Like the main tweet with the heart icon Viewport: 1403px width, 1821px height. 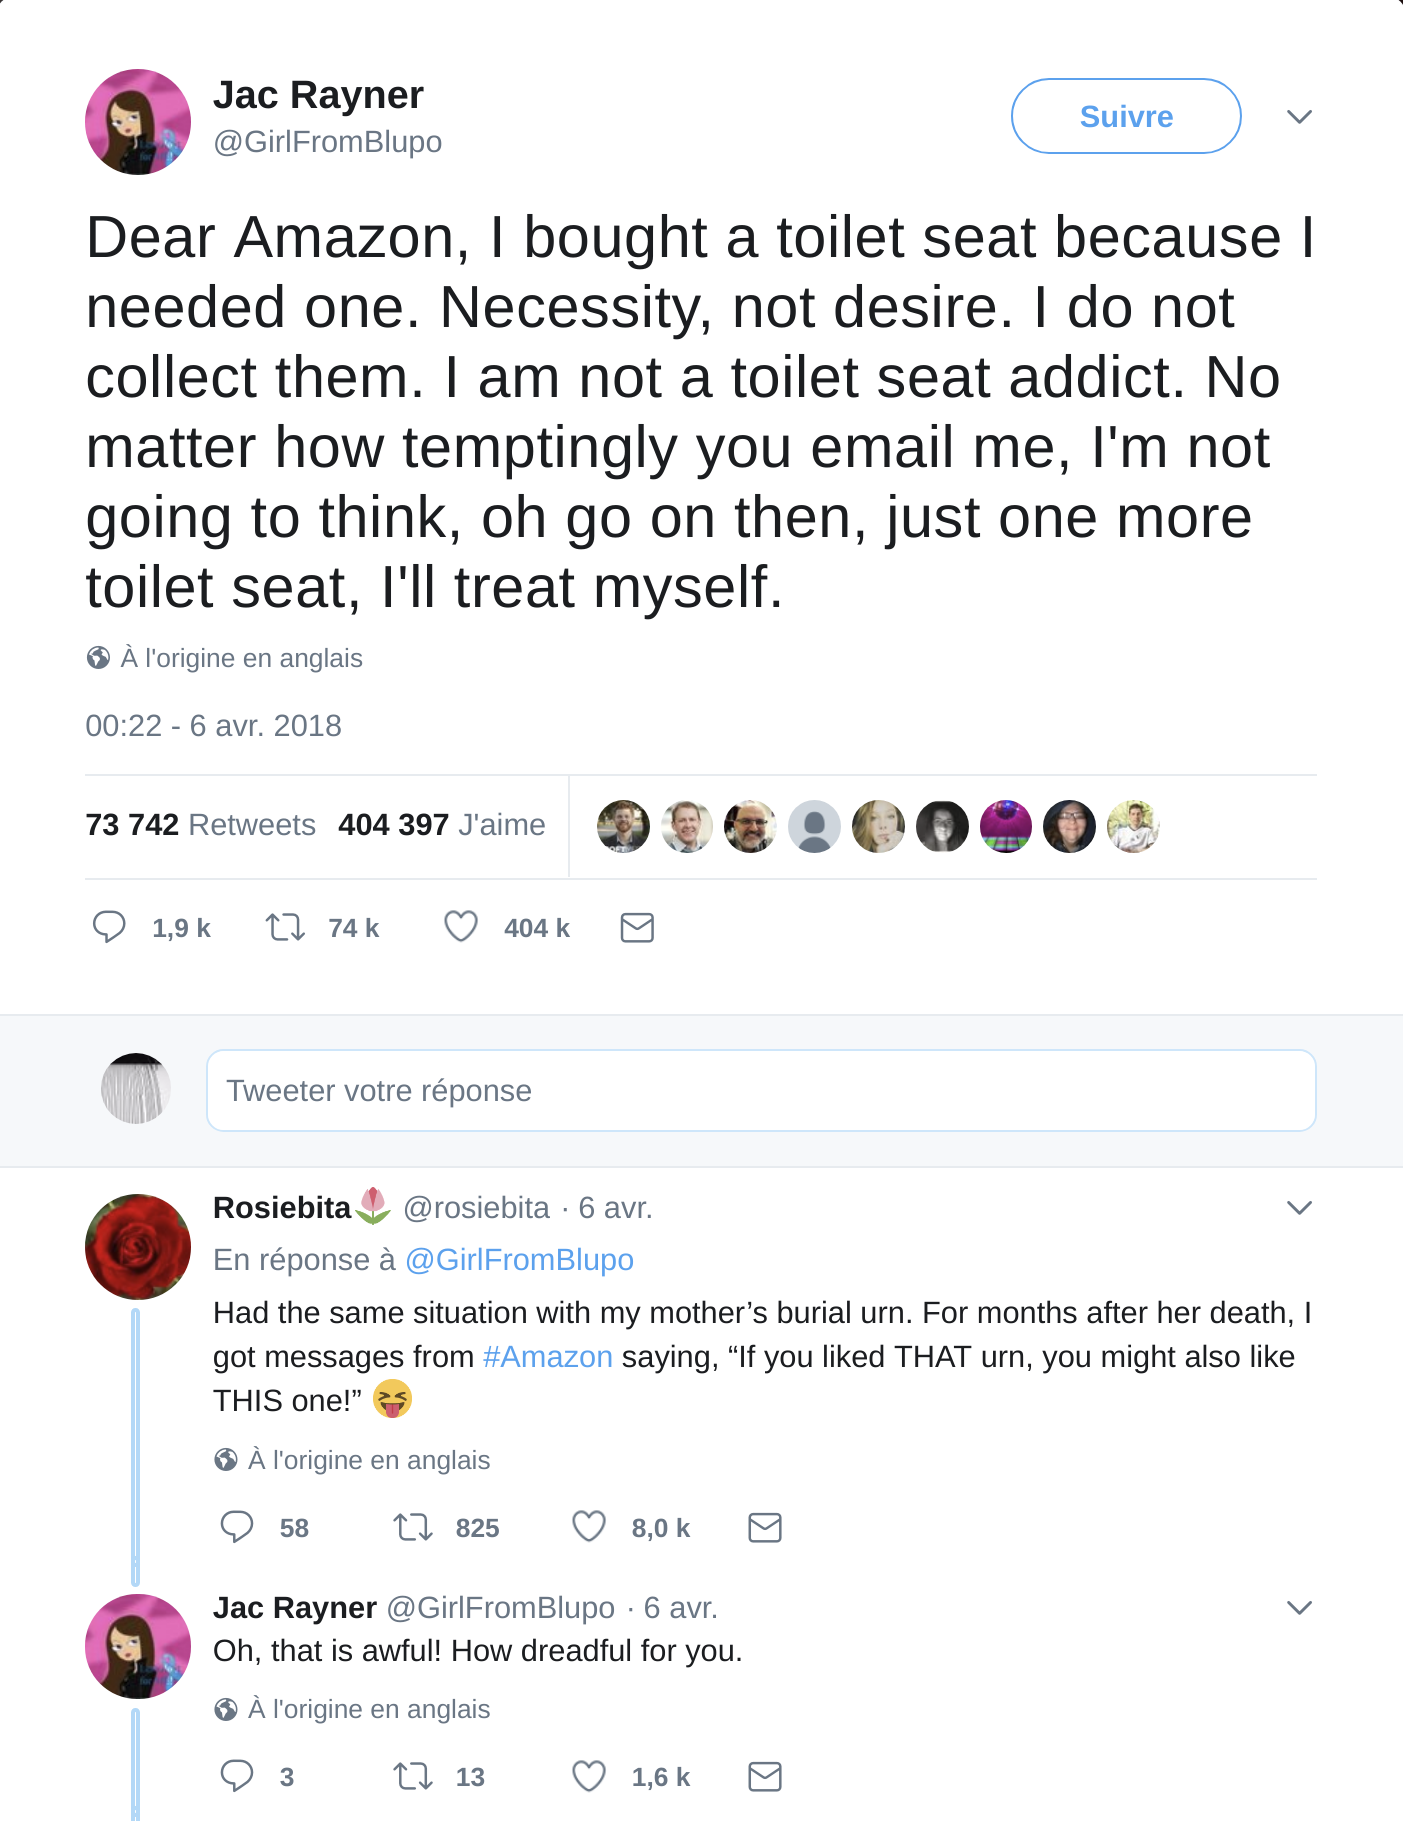point(461,927)
